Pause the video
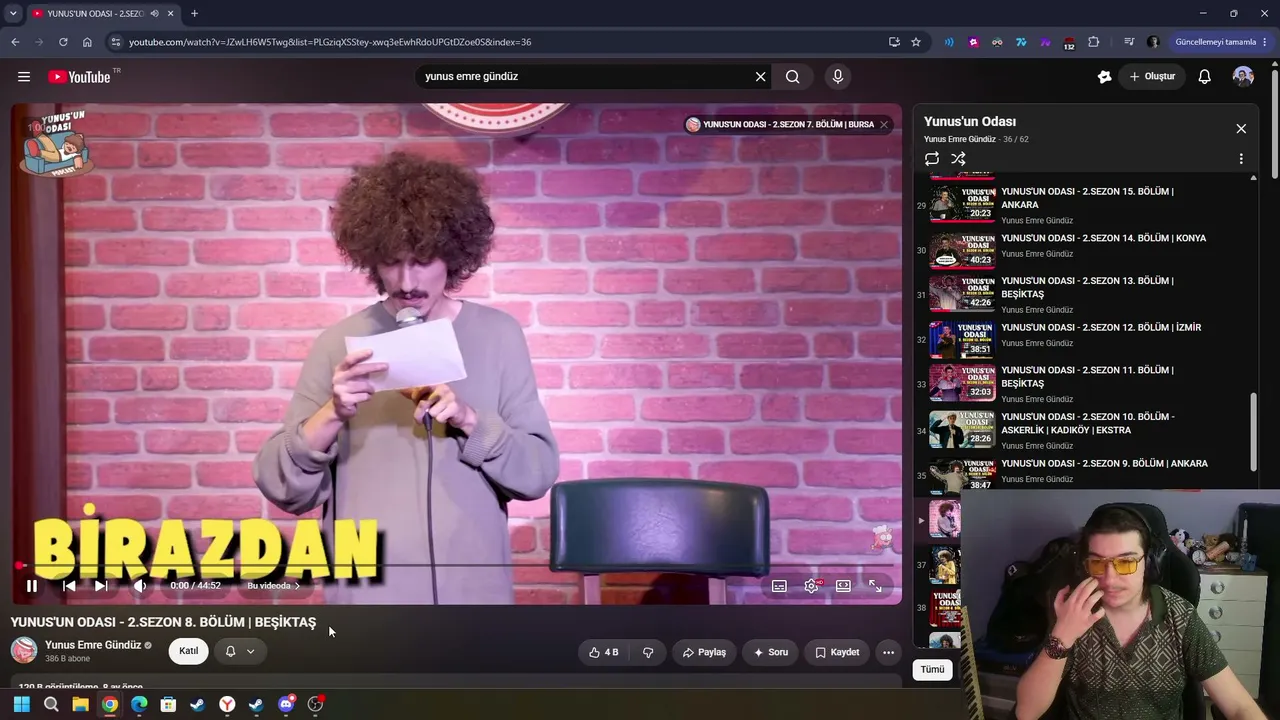1280x720 pixels. coord(31,586)
